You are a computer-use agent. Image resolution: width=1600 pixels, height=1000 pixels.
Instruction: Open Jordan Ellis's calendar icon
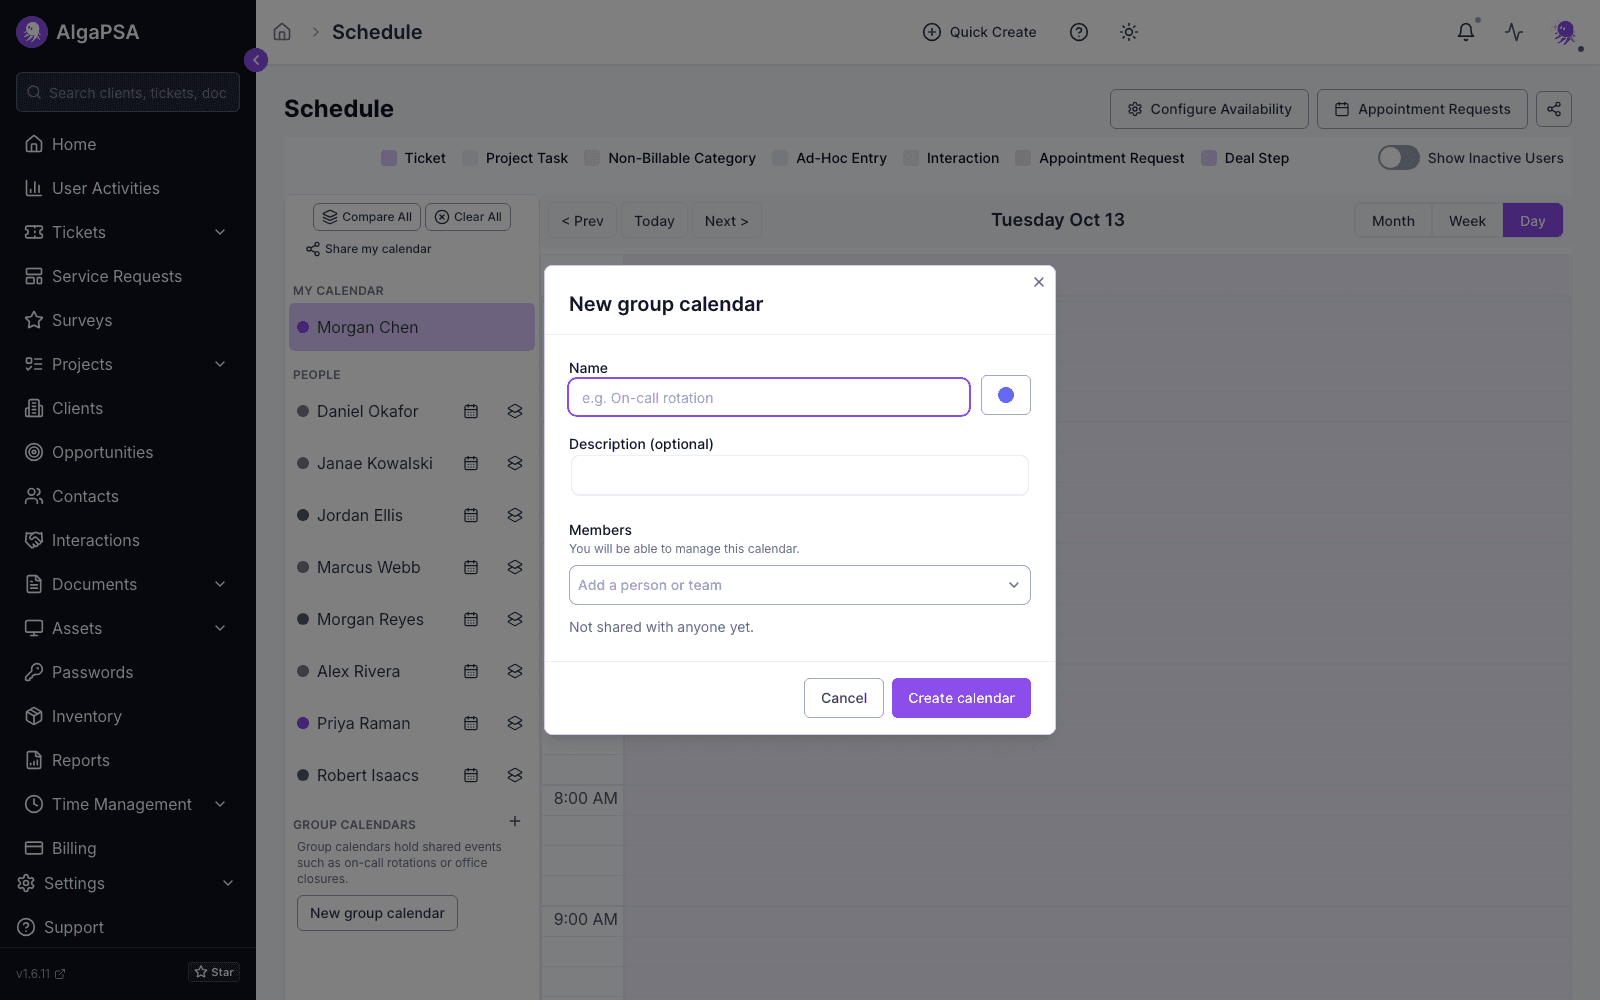(471, 515)
